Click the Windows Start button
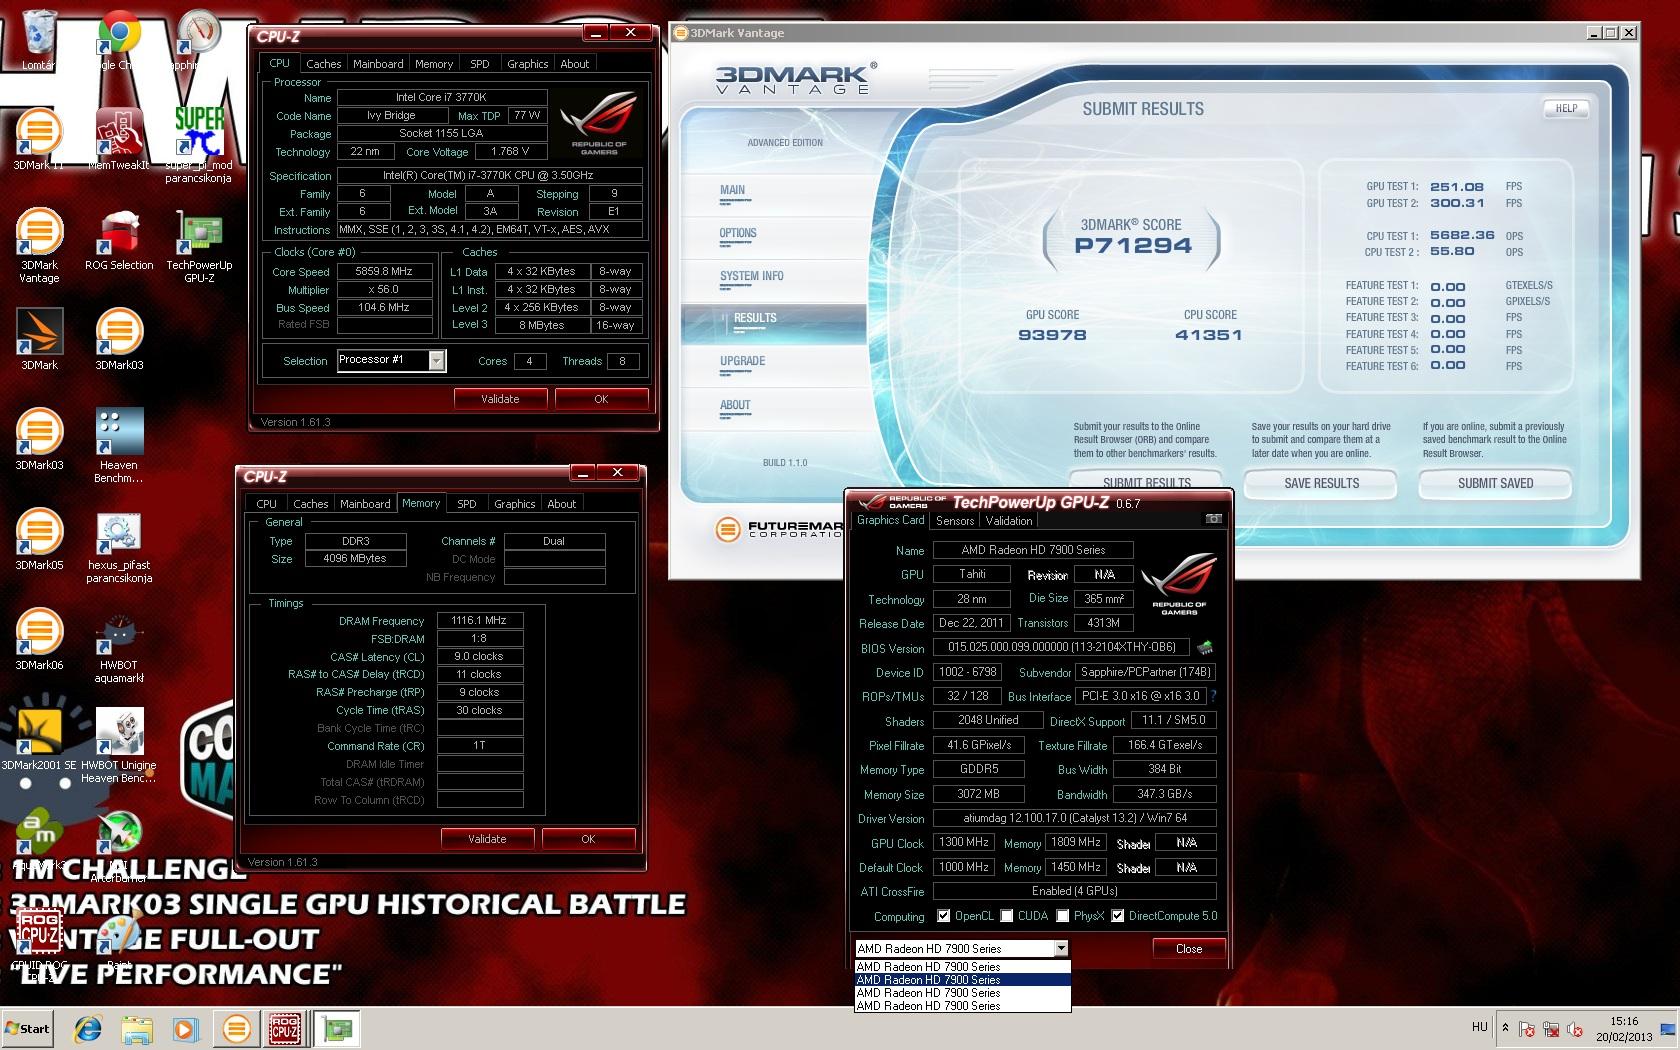 pyautogui.click(x=27, y=1028)
